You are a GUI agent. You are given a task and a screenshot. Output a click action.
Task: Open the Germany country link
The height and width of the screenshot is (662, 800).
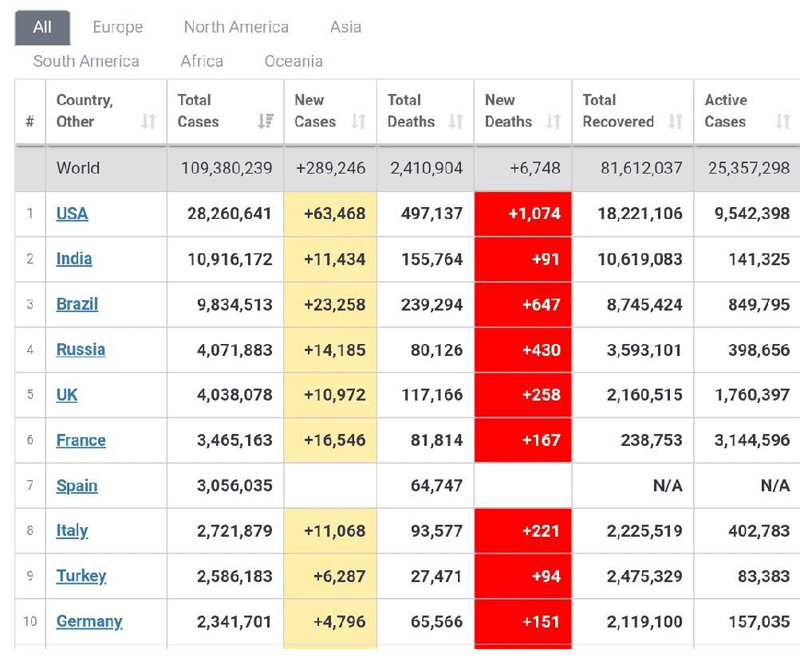click(x=89, y=621)
